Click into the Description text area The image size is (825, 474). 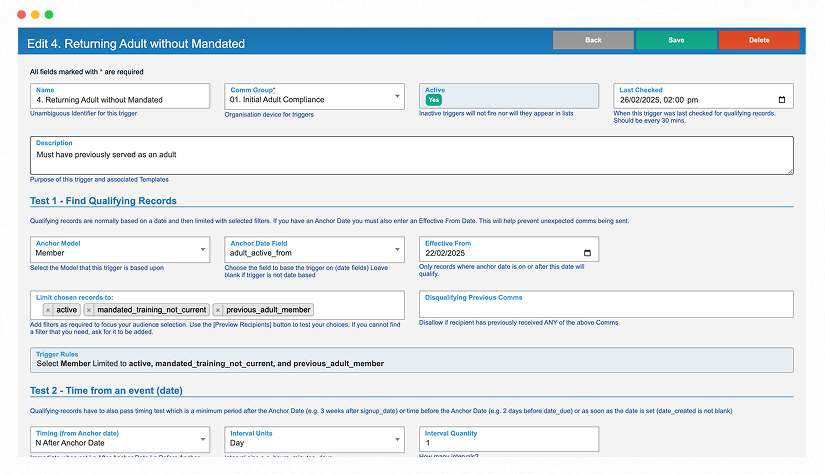click(411, 155)
